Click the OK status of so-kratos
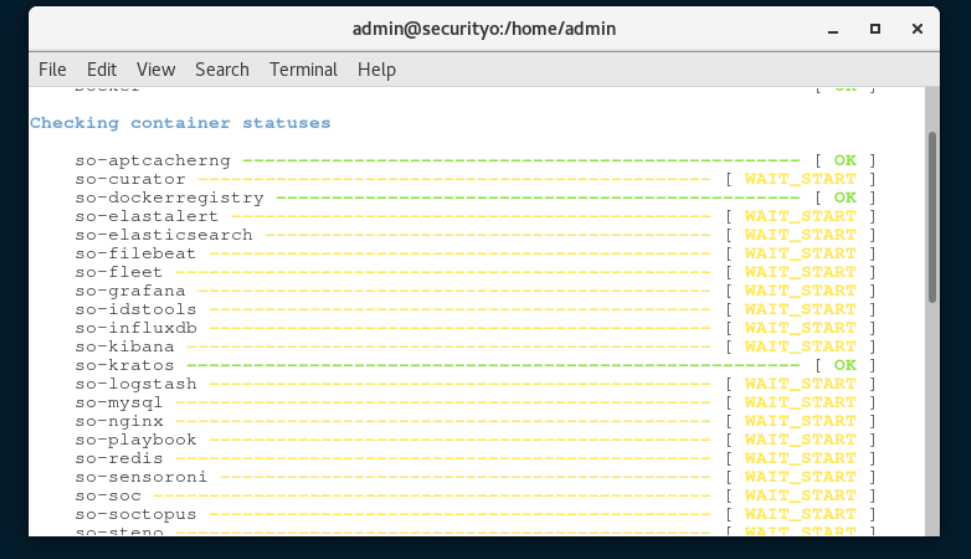This screenshot has width=971, height=559. pyautogui.click(x=845, y=365)
